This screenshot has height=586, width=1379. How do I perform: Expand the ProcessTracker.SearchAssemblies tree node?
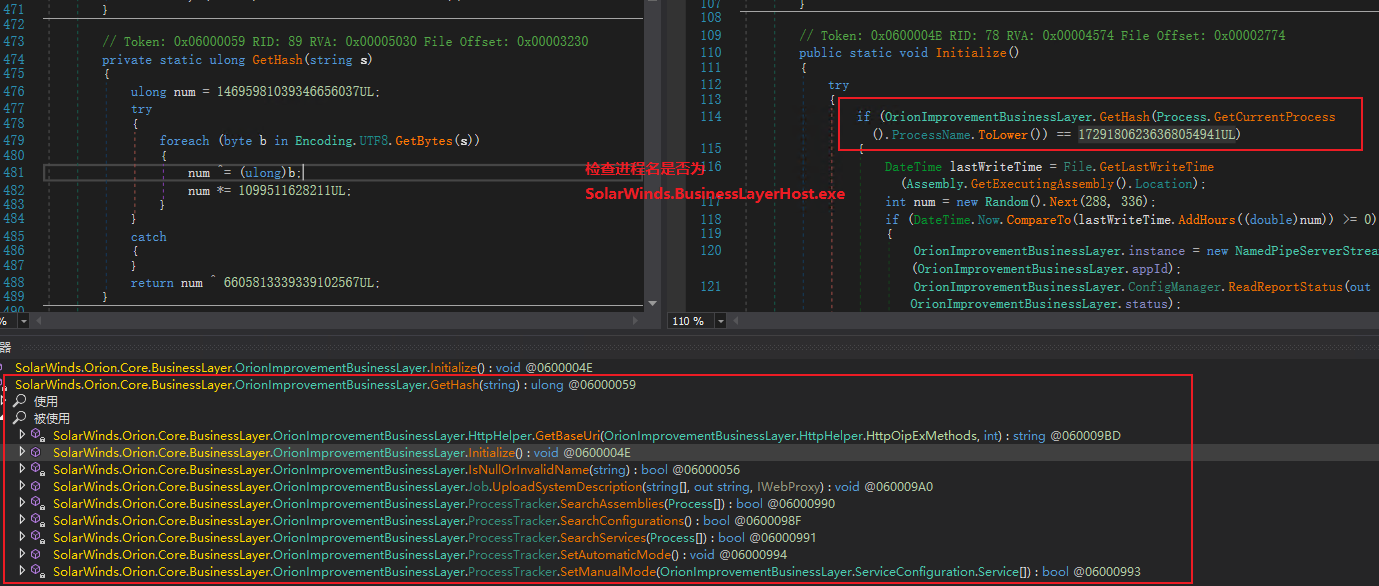(x=23, y=504)
